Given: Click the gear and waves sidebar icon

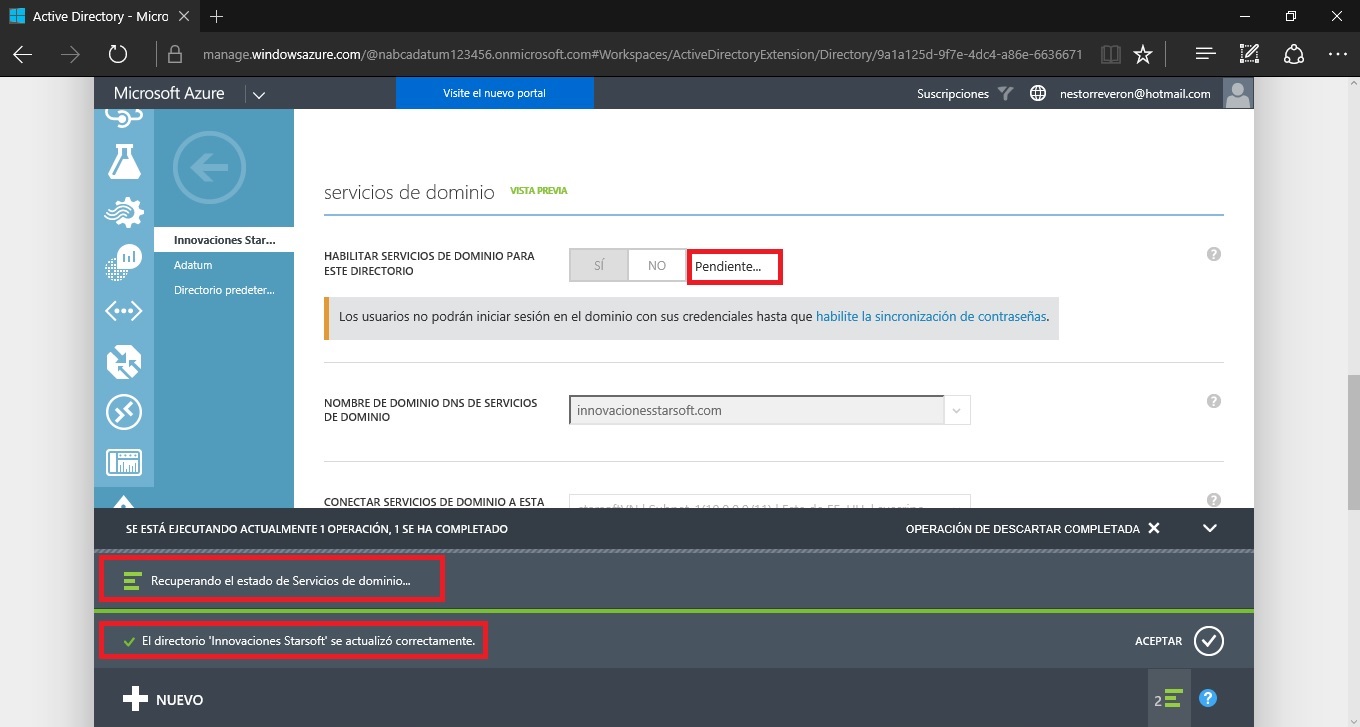Looking at the screenshot, I should [124, 212].
